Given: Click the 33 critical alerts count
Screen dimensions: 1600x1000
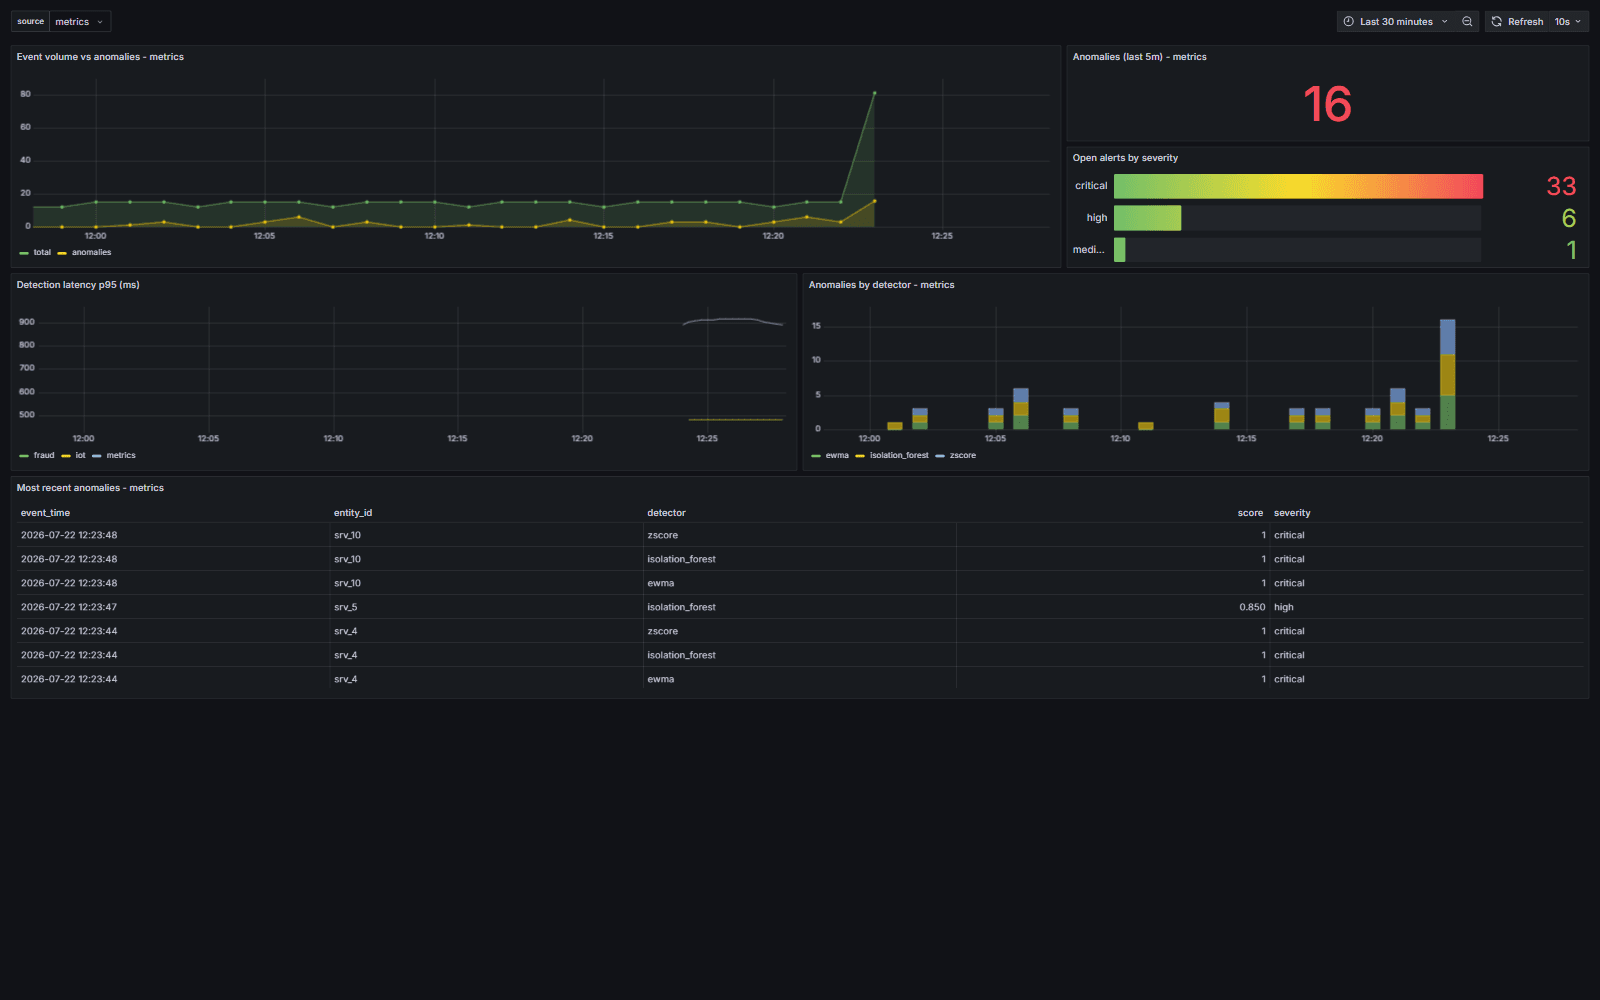Looking at the screenshot, I should coord(1561,186).
